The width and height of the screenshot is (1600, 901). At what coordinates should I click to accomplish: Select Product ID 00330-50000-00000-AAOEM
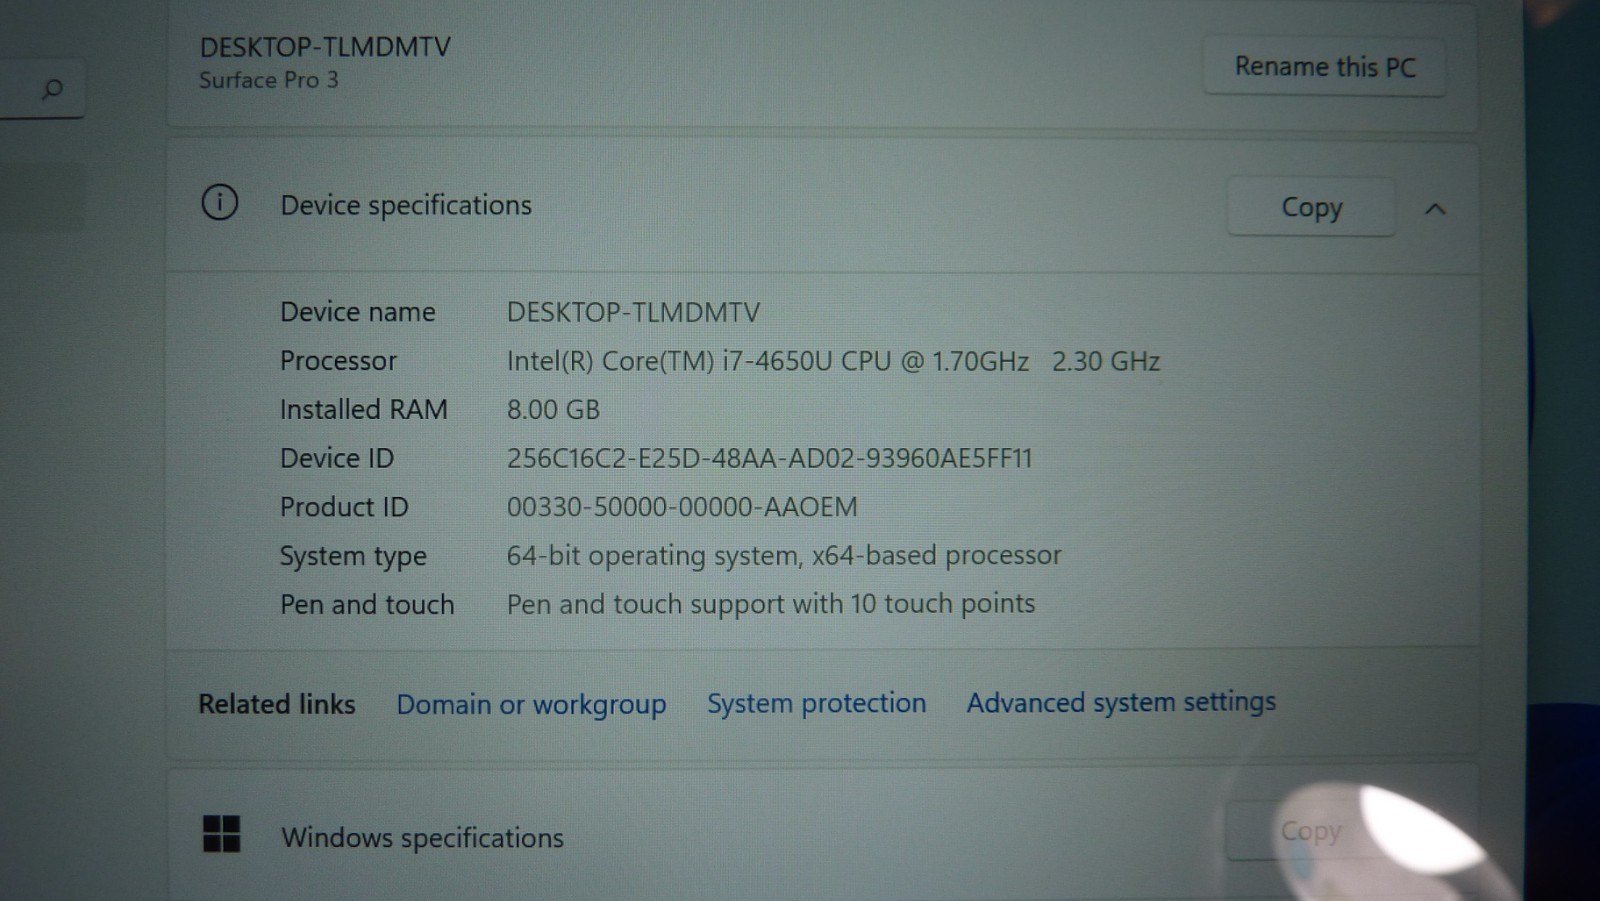click(682, 507)
